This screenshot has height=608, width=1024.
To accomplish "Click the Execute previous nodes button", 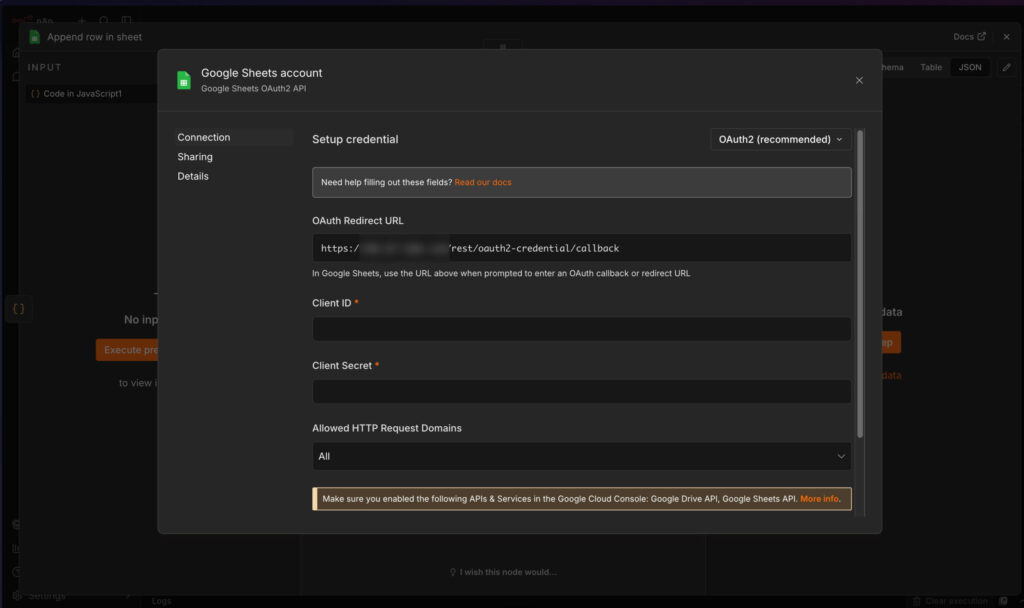I will 127,350.
